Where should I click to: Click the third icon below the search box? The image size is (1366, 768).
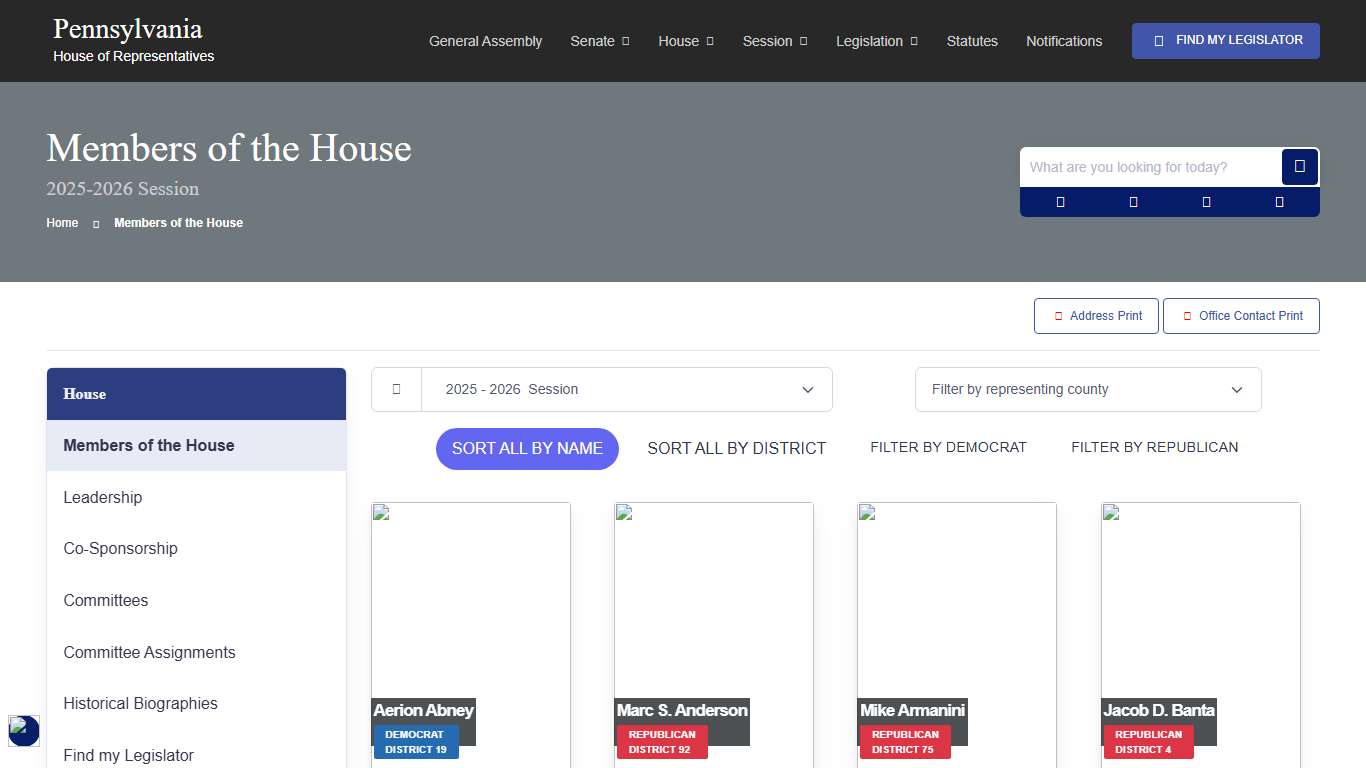coord(1206,202)
